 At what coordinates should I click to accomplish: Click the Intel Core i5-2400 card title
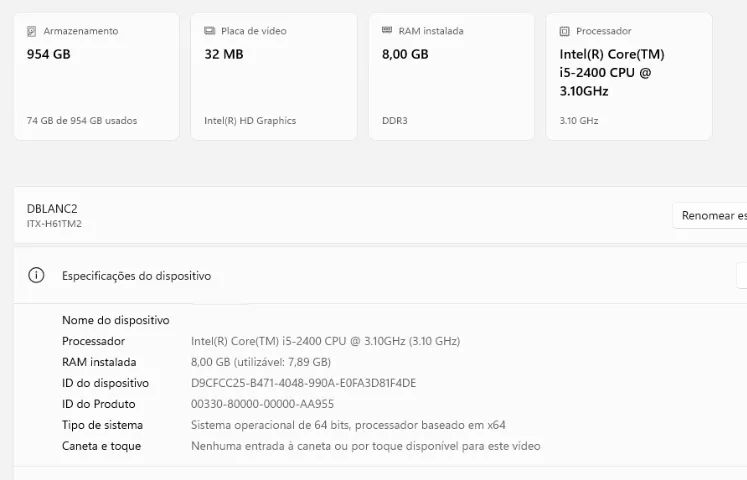pyautogui.click(x=611, y=72)
